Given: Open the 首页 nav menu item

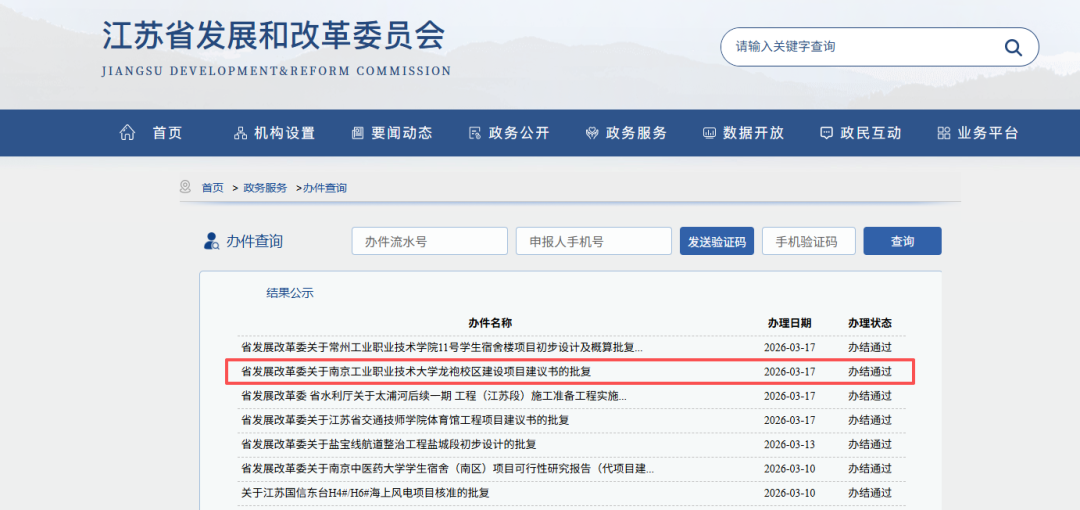Looking at the screenshot, I should [167, 133].
